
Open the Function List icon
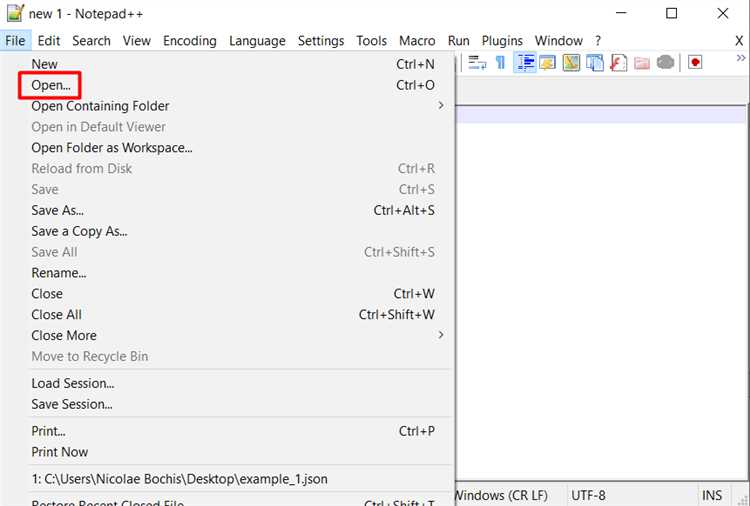618,63
